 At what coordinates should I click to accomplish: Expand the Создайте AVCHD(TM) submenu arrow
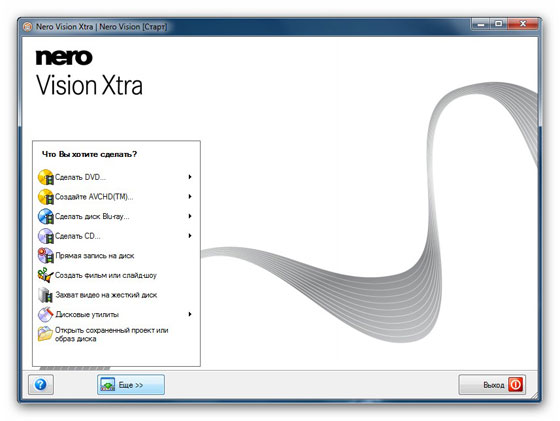click(190, 196)
